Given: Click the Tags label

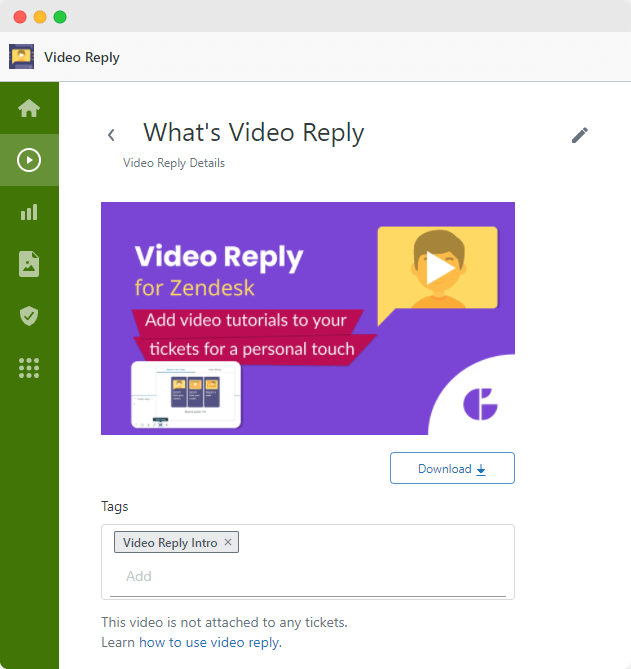Looking at the screenshot, I should click(114, 506).
